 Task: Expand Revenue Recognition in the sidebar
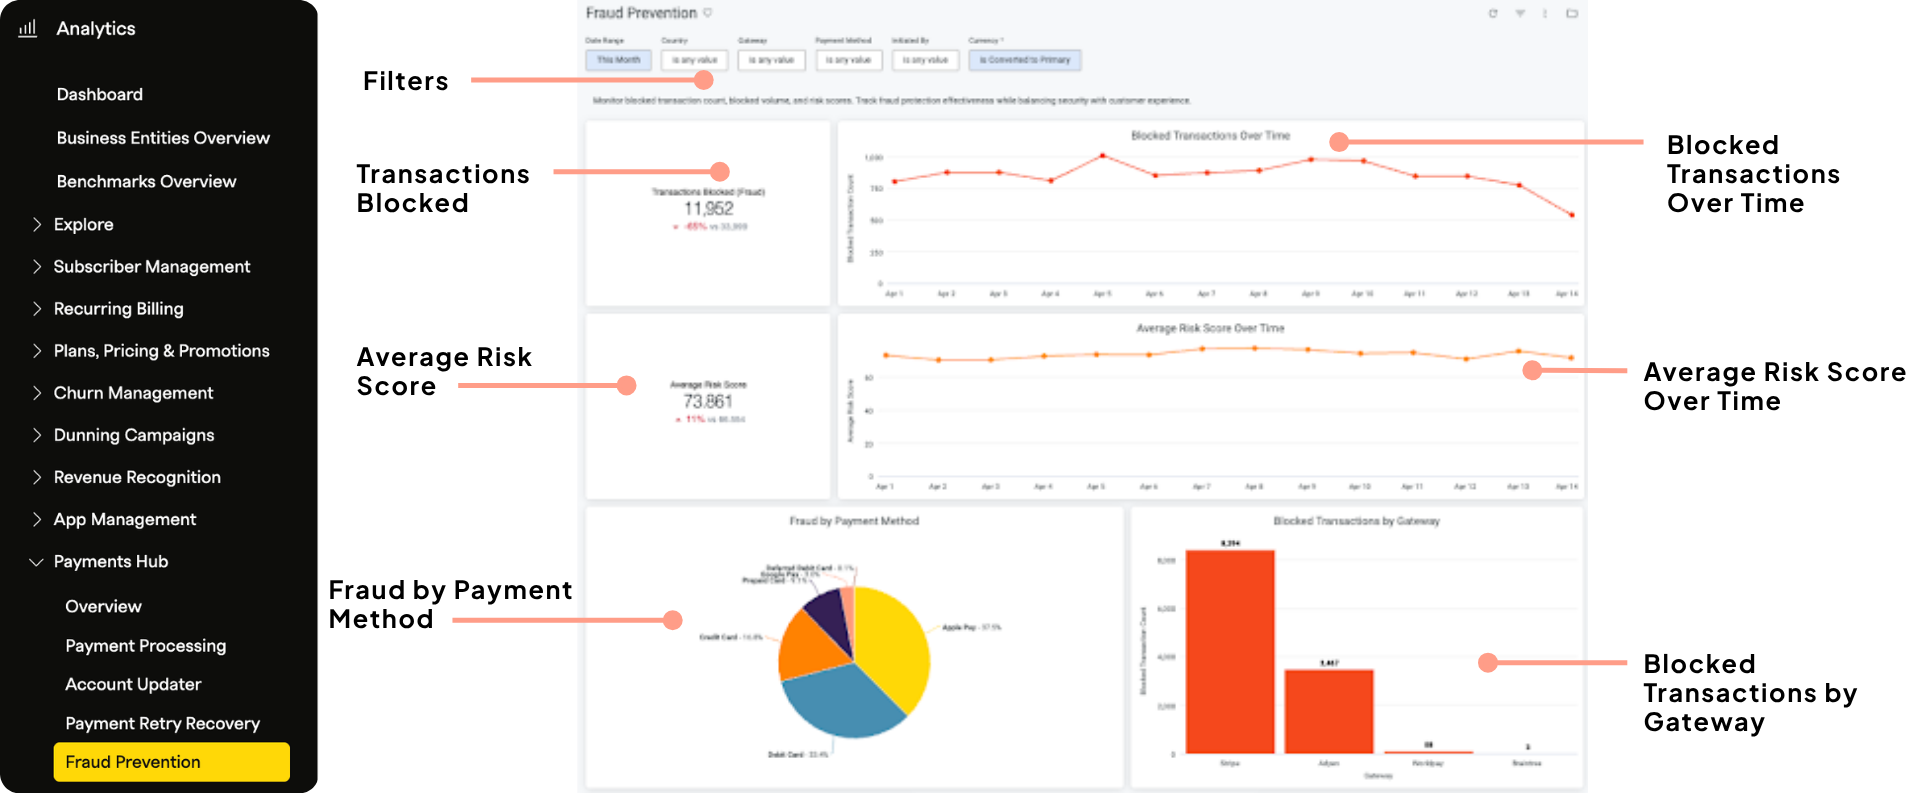pyautogui.click(x=37, y=477)
